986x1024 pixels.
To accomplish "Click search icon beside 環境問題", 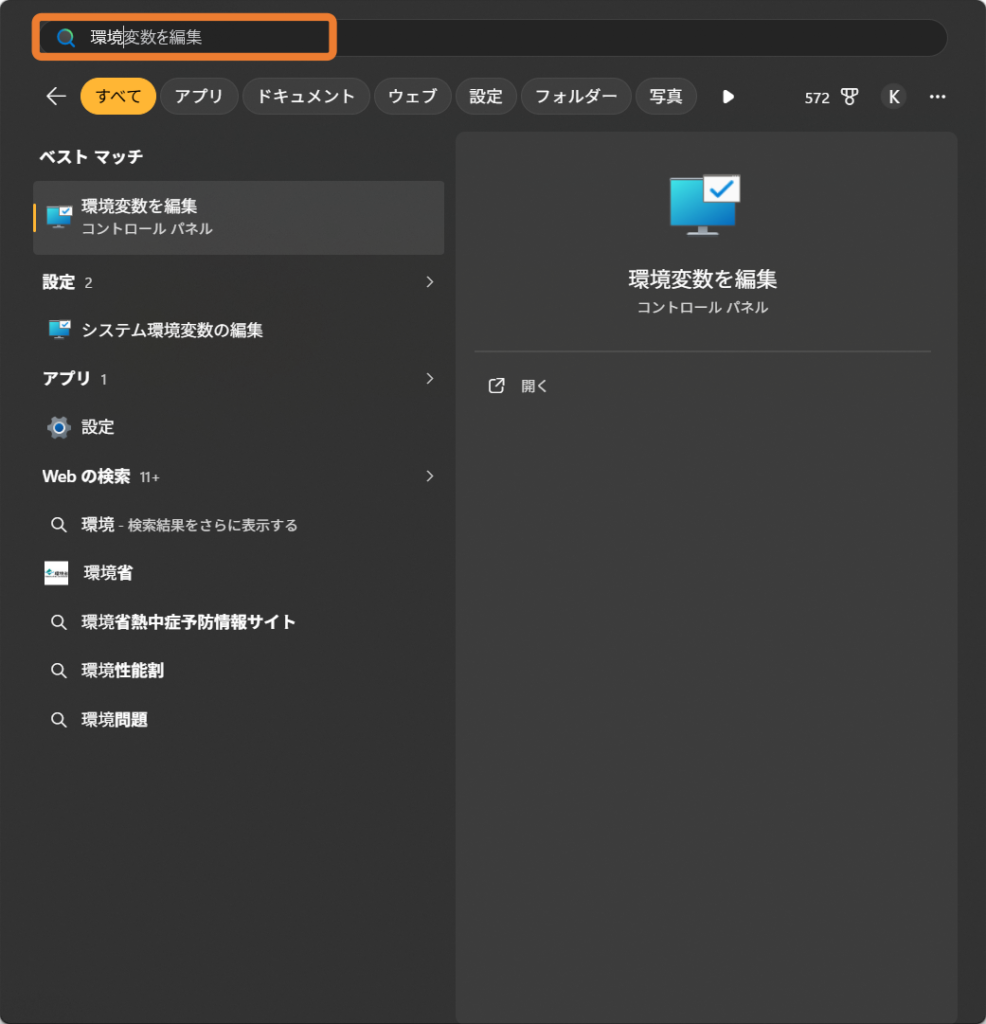I will [x=59, y=720].
